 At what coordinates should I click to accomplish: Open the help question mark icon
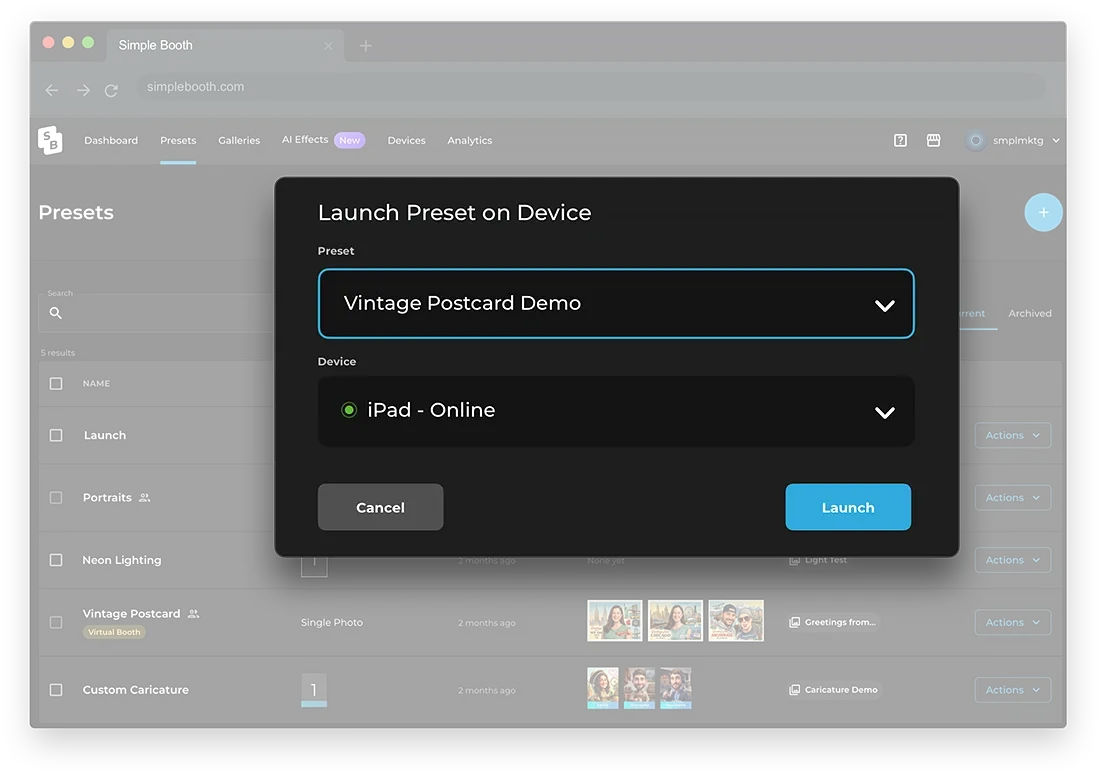tap(900, 140)
